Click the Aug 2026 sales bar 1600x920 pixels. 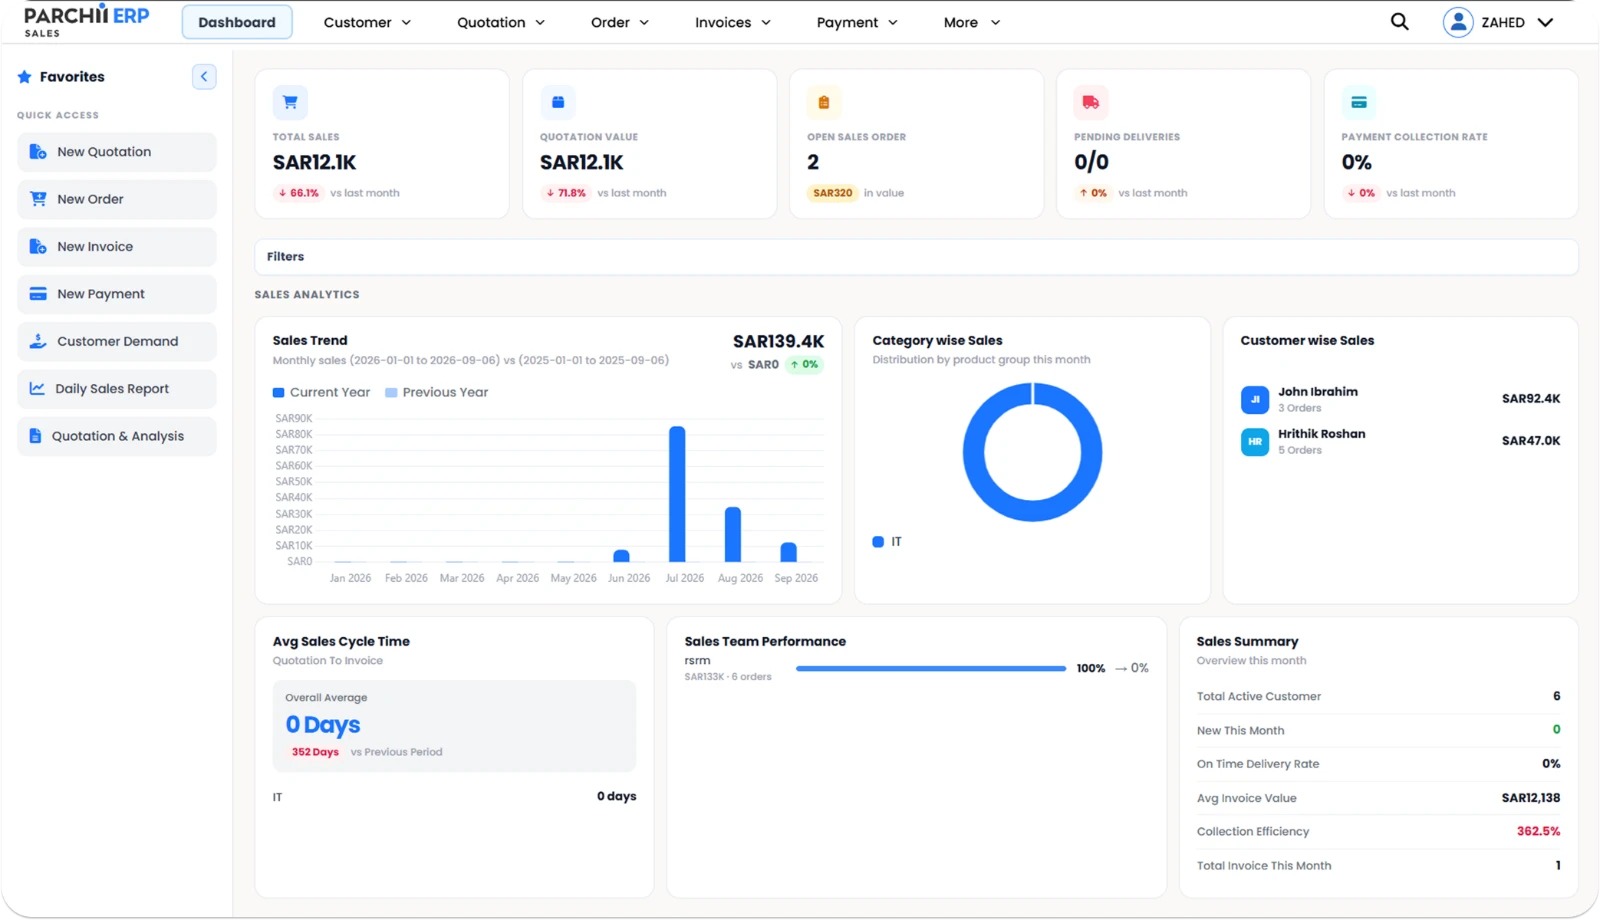[x=733, y=534]
